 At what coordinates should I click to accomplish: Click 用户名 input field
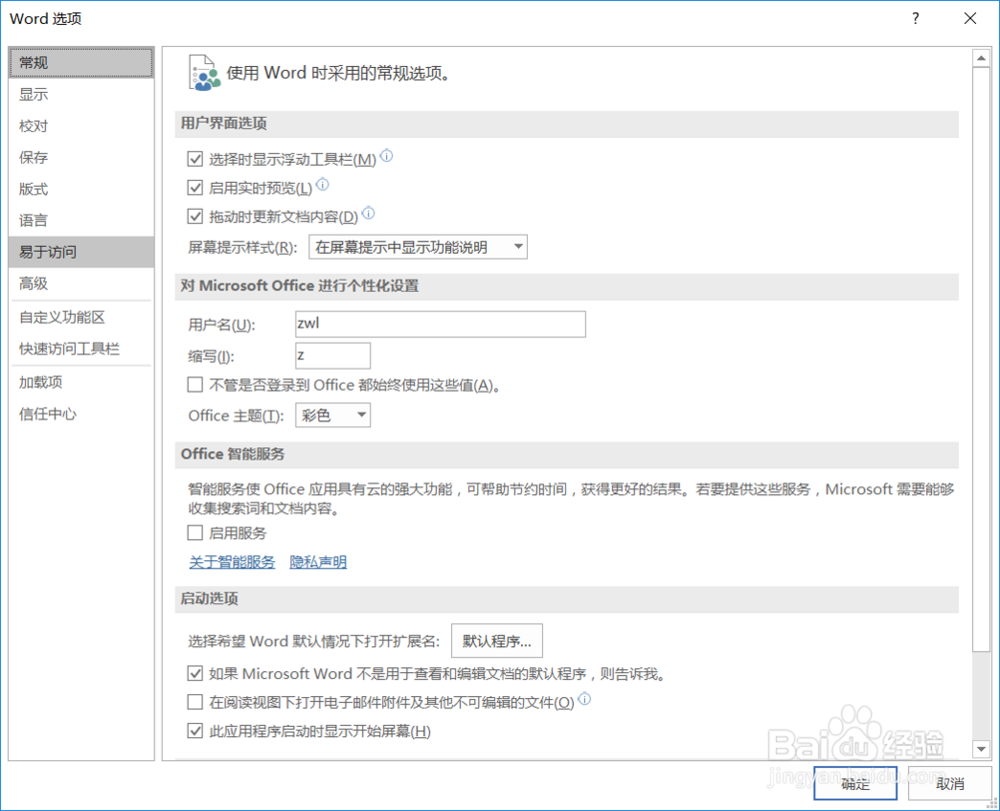441,324
